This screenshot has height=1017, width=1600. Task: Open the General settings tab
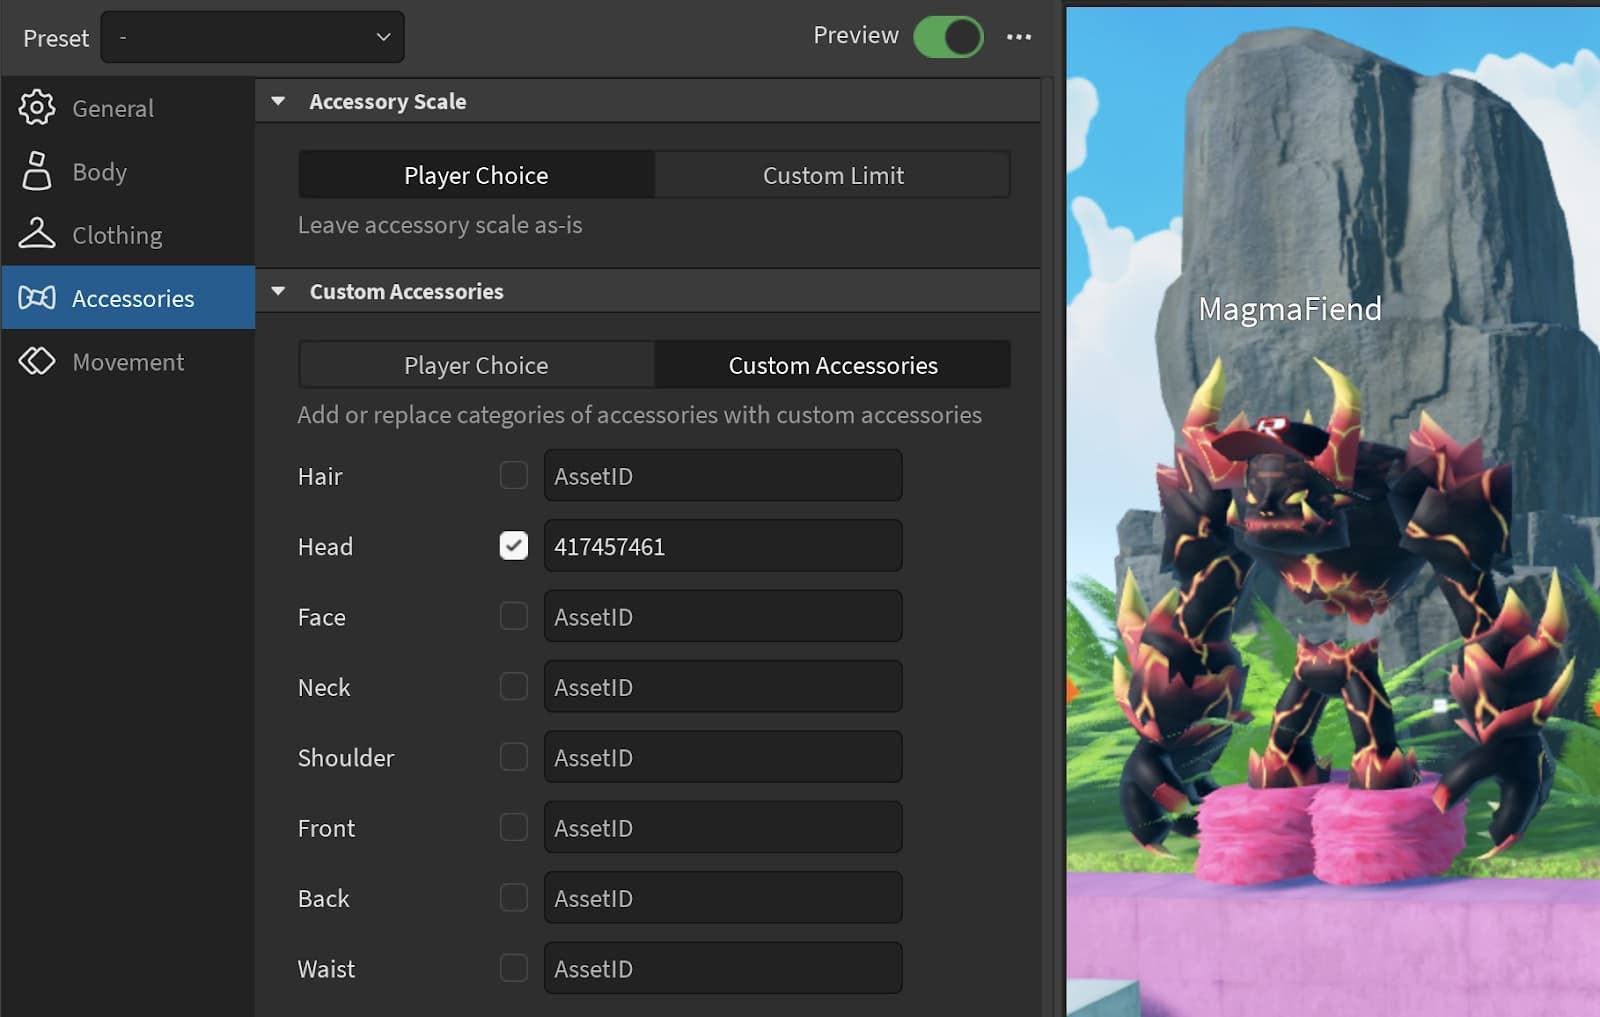point(128,108)
